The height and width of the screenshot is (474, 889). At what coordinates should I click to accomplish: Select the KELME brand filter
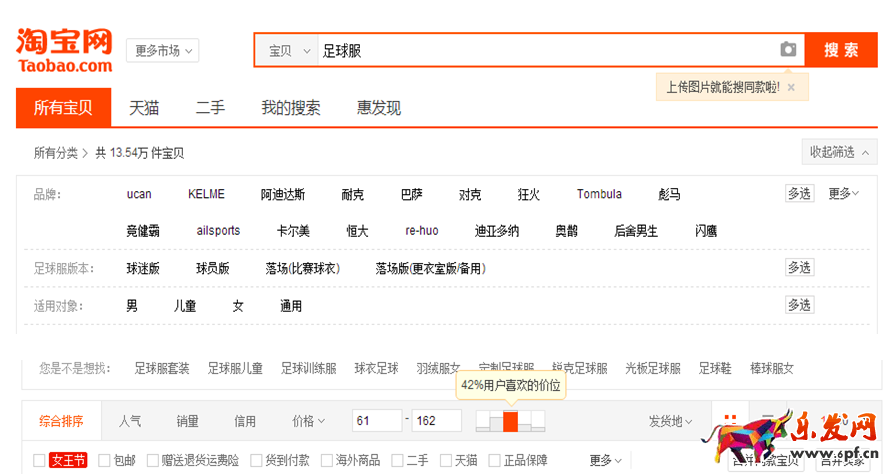coord(206,194)
